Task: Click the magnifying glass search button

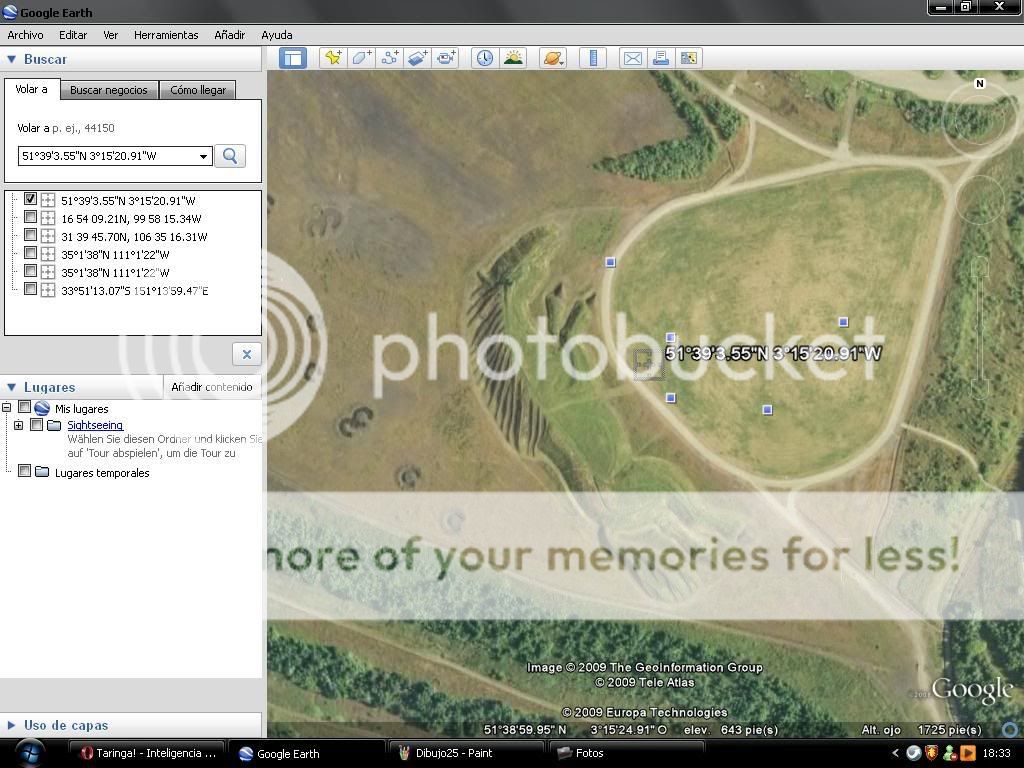Action: (230, 156)
